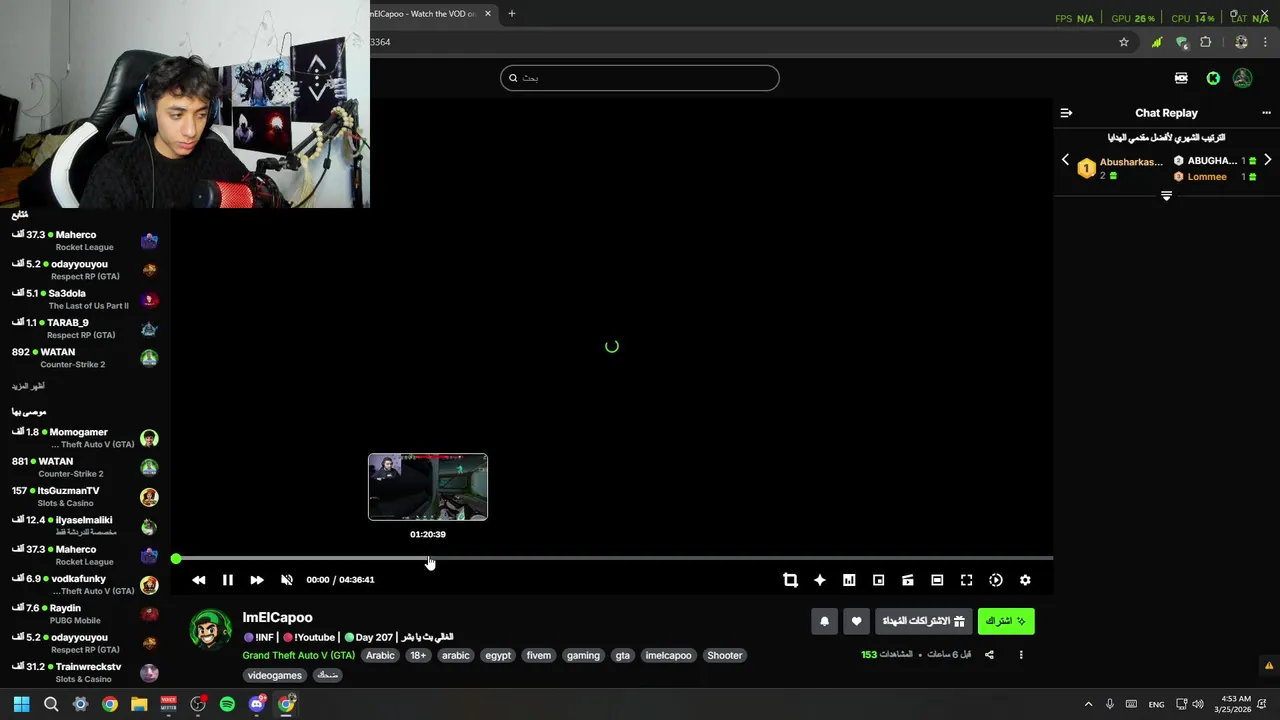Click the cast icon in the player
Screen dimensions: 1280x720
pyautogui.click(x=908, y=580)
